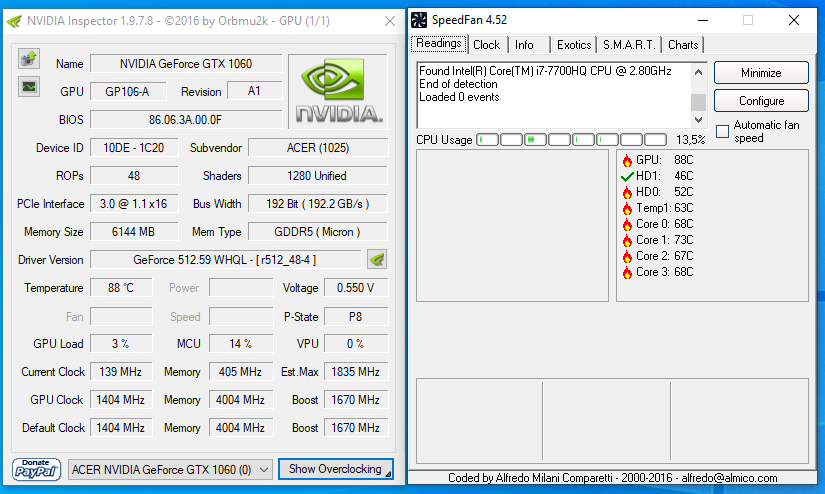Click the log scrollbar thumb

[x=698, y=102]
